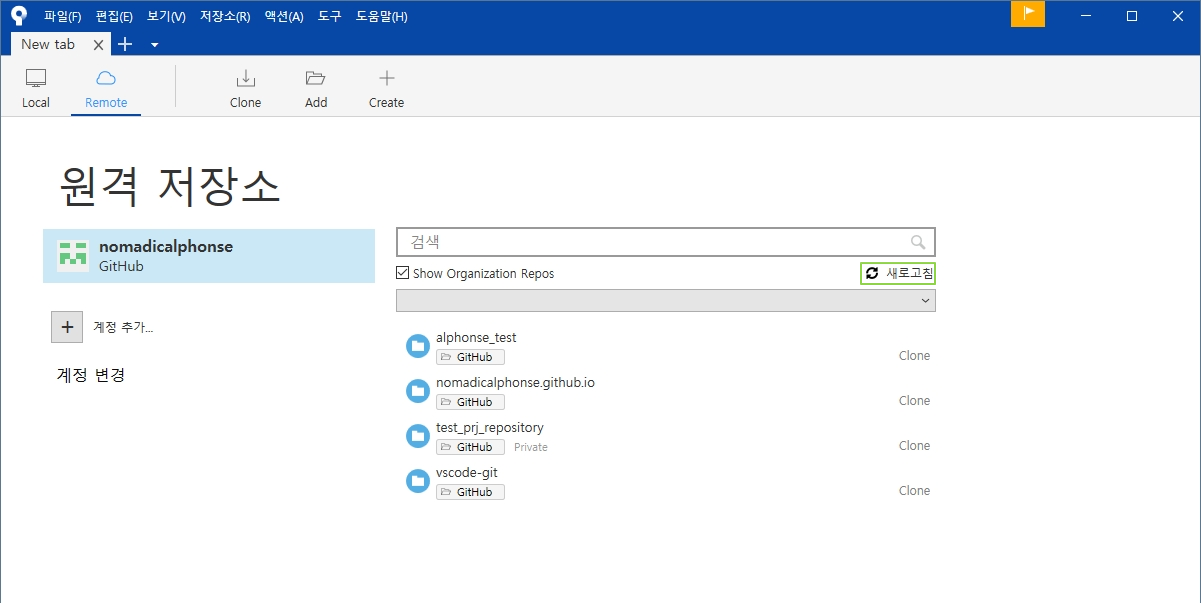Open the 도움말(H) menu
Image resolution: width=1201 pixels, height=603 pixels.
[382, 17]
